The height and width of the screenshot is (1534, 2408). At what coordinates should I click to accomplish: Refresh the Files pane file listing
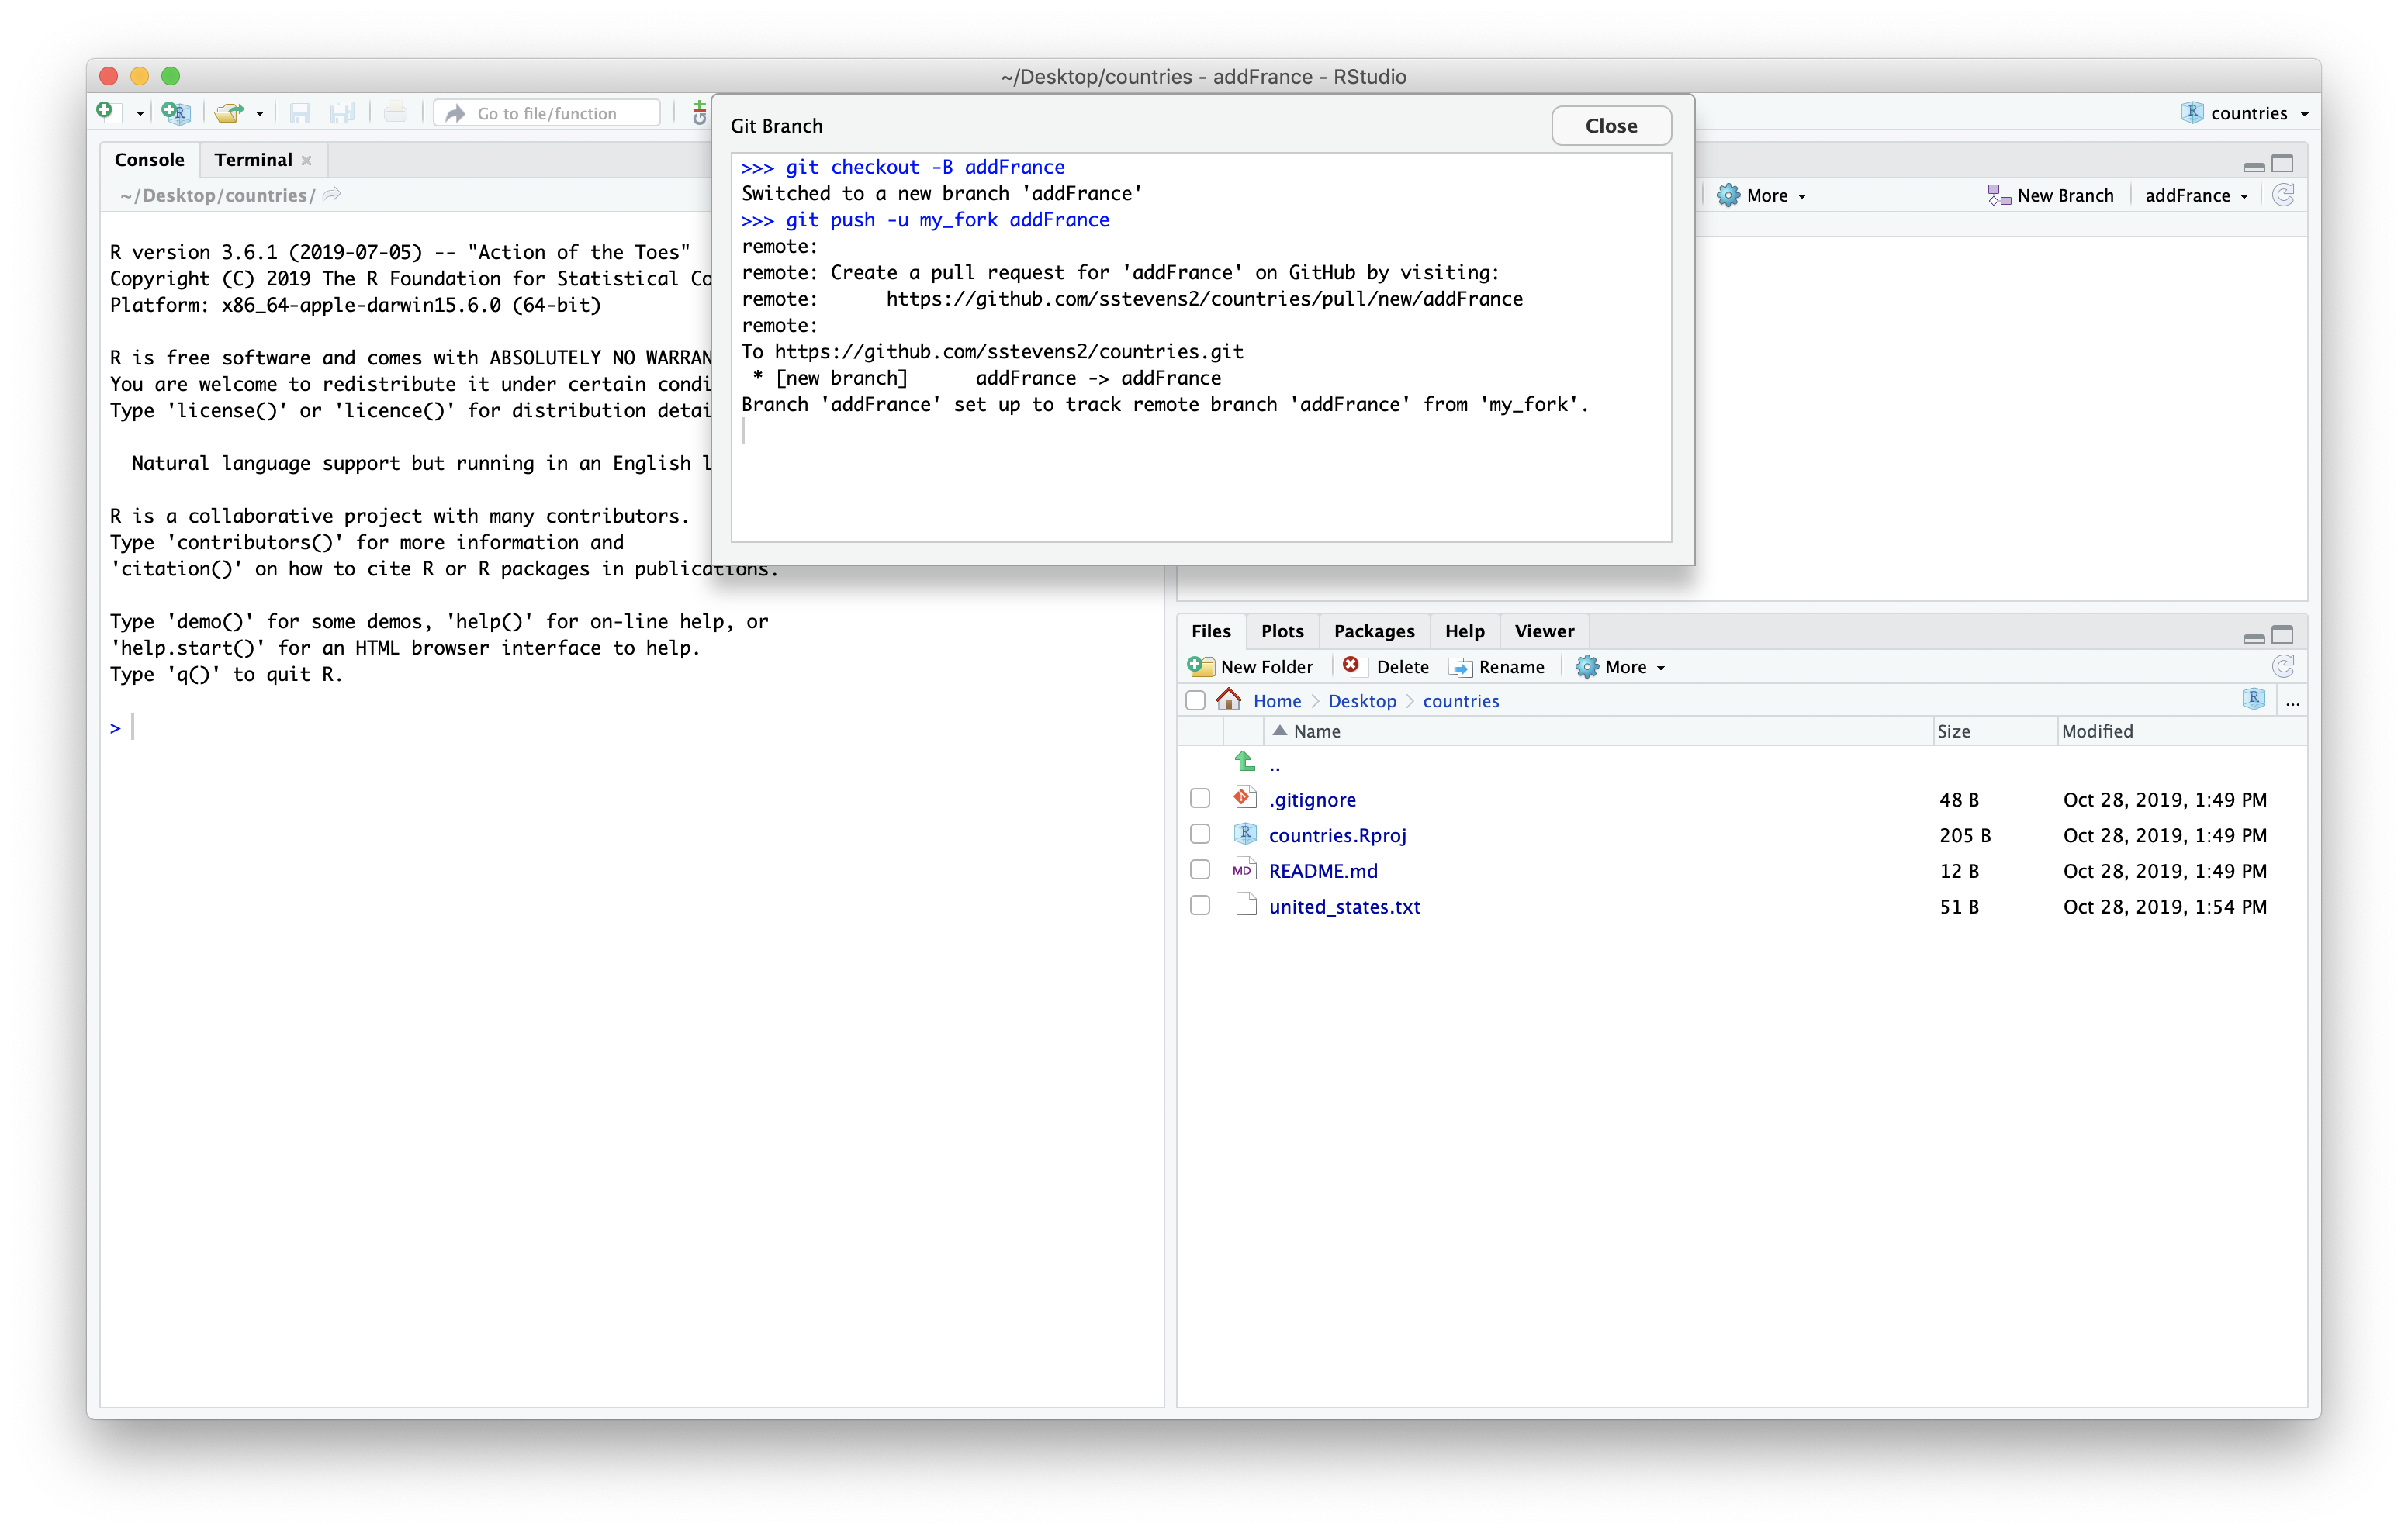coord(2285,666)
